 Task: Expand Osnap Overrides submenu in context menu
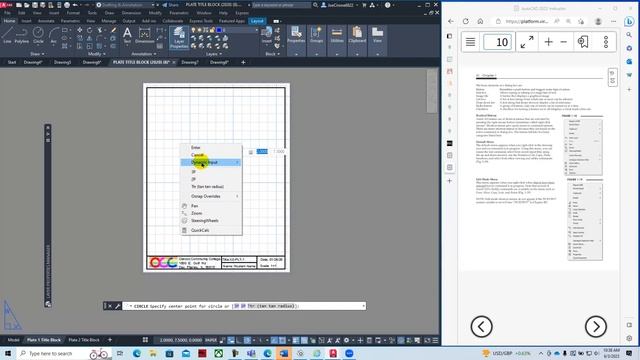point(237,196)
